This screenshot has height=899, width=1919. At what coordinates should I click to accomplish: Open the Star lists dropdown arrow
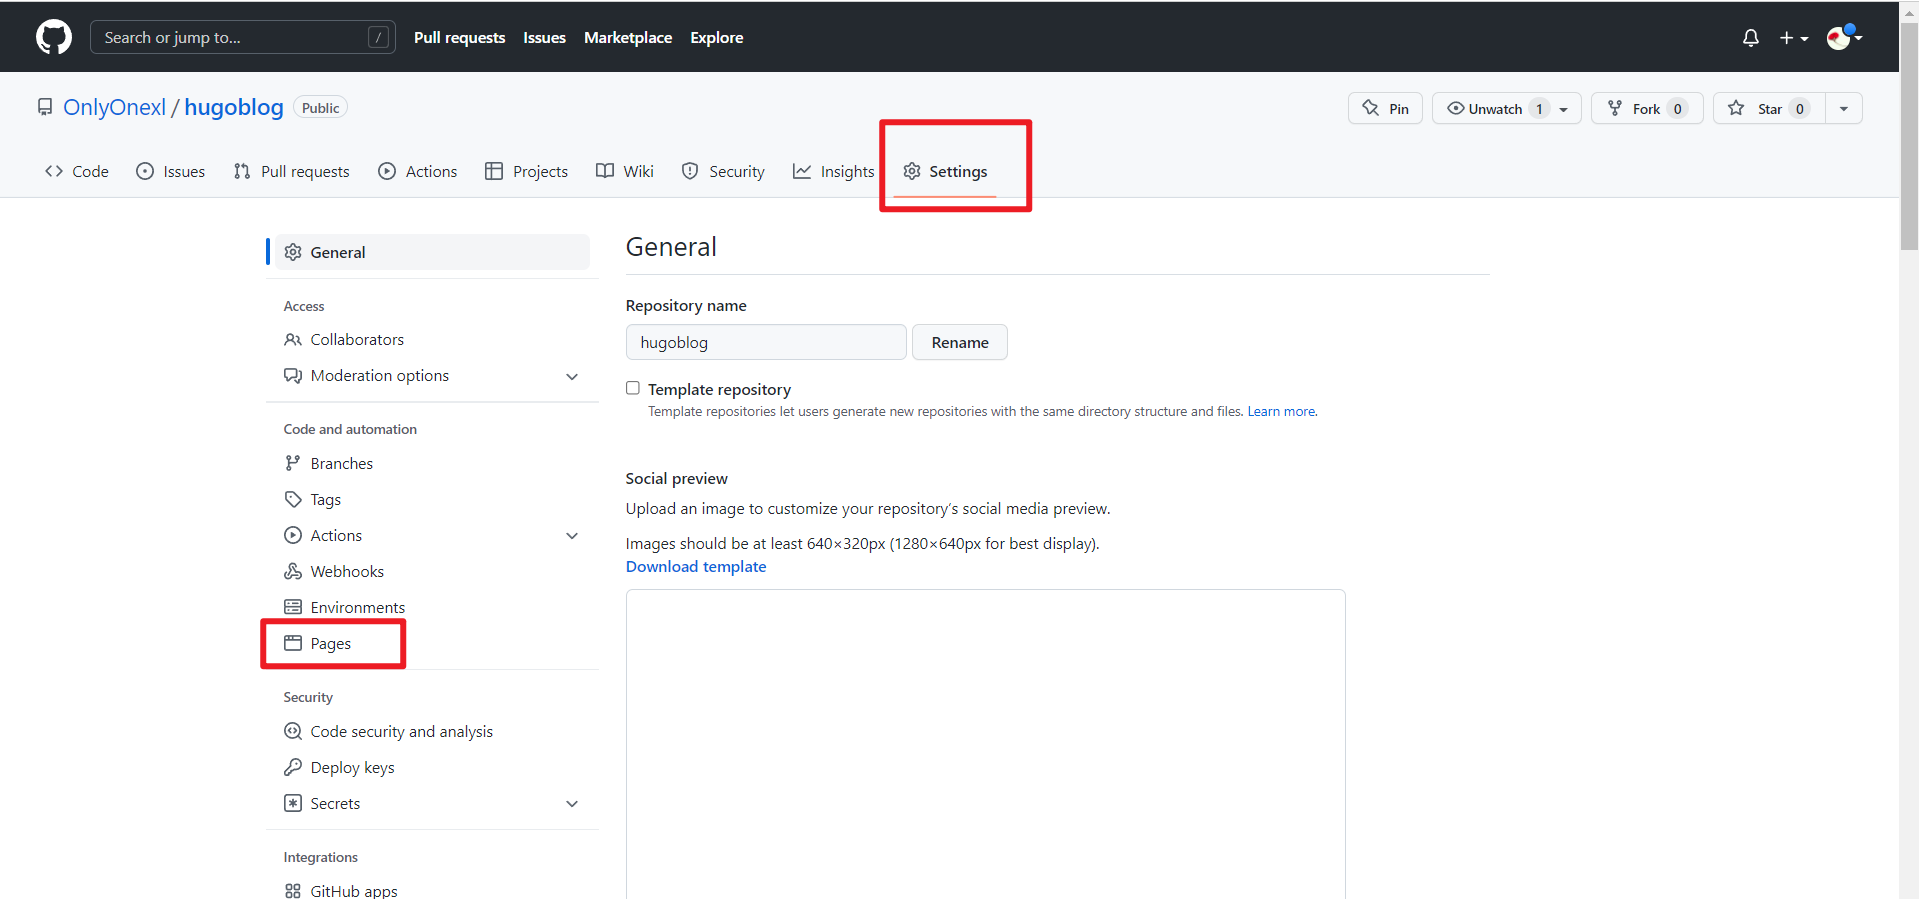[x=1844, y=108]
